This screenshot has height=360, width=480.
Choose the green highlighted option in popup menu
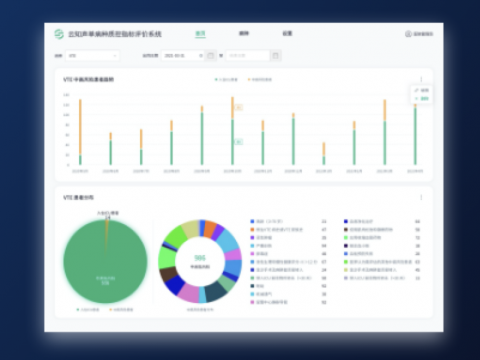[421, 99]
